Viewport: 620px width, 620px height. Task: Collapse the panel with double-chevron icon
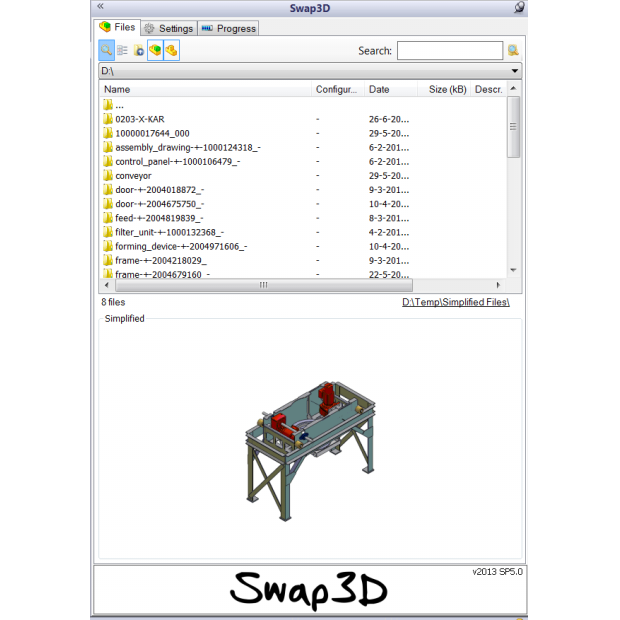click(100, 6)
